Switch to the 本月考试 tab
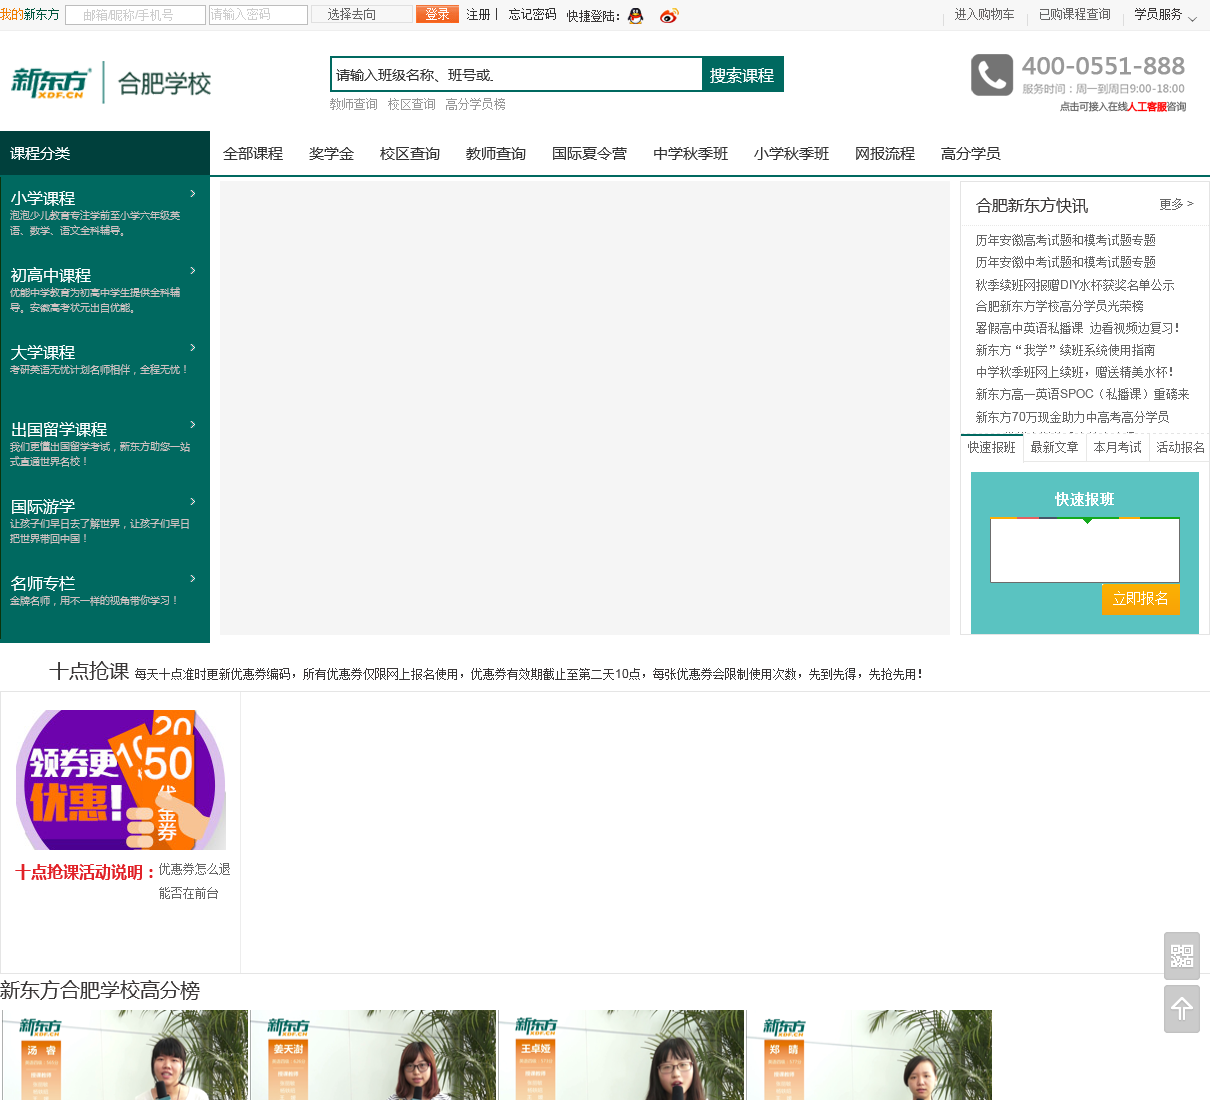The width and height of the screenshot is (1210, 1100). pyautogui.click(x=1117, y=447)
